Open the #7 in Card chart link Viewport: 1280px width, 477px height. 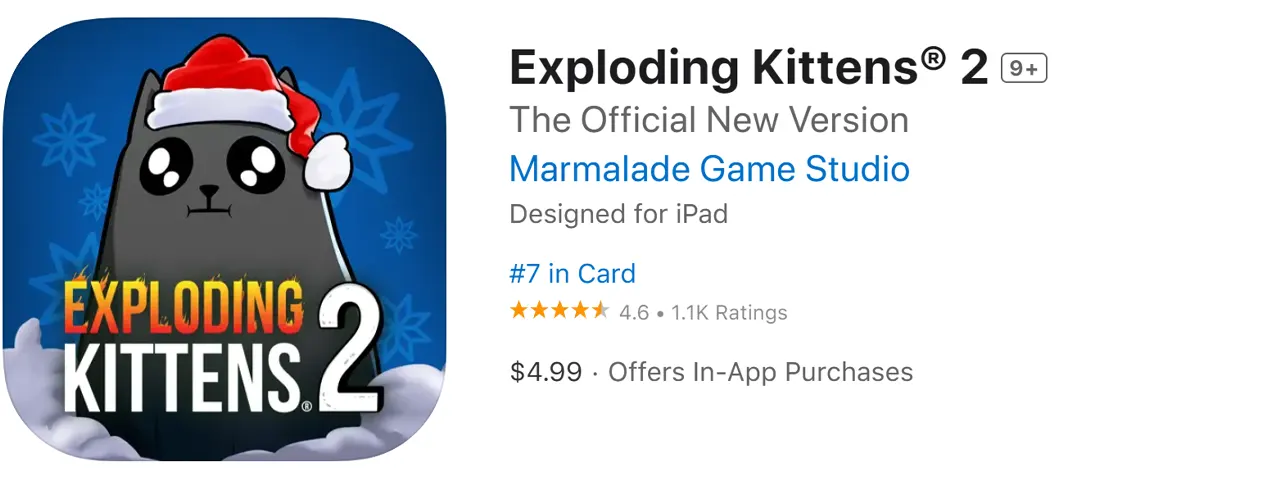(572, 273)
